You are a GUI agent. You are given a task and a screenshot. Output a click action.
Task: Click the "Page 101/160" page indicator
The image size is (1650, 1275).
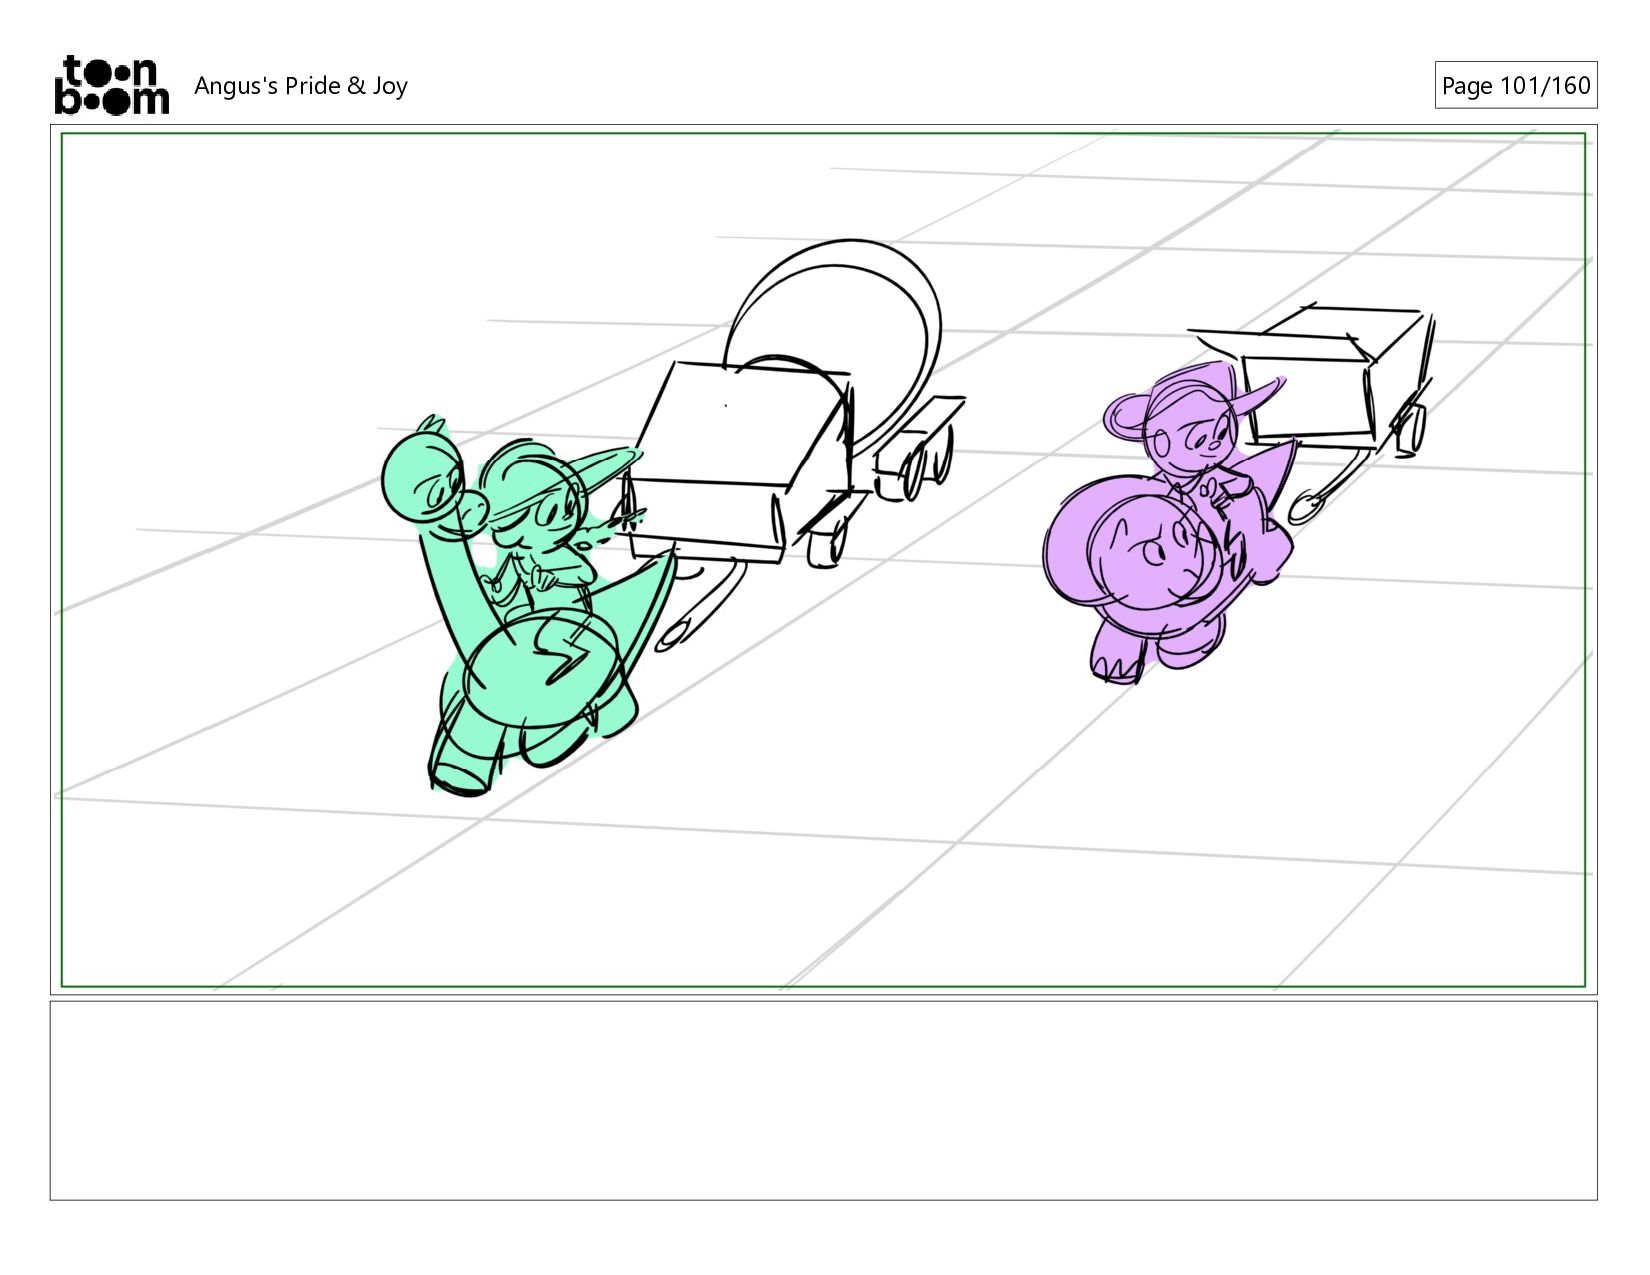click(x=1515, y=86)
